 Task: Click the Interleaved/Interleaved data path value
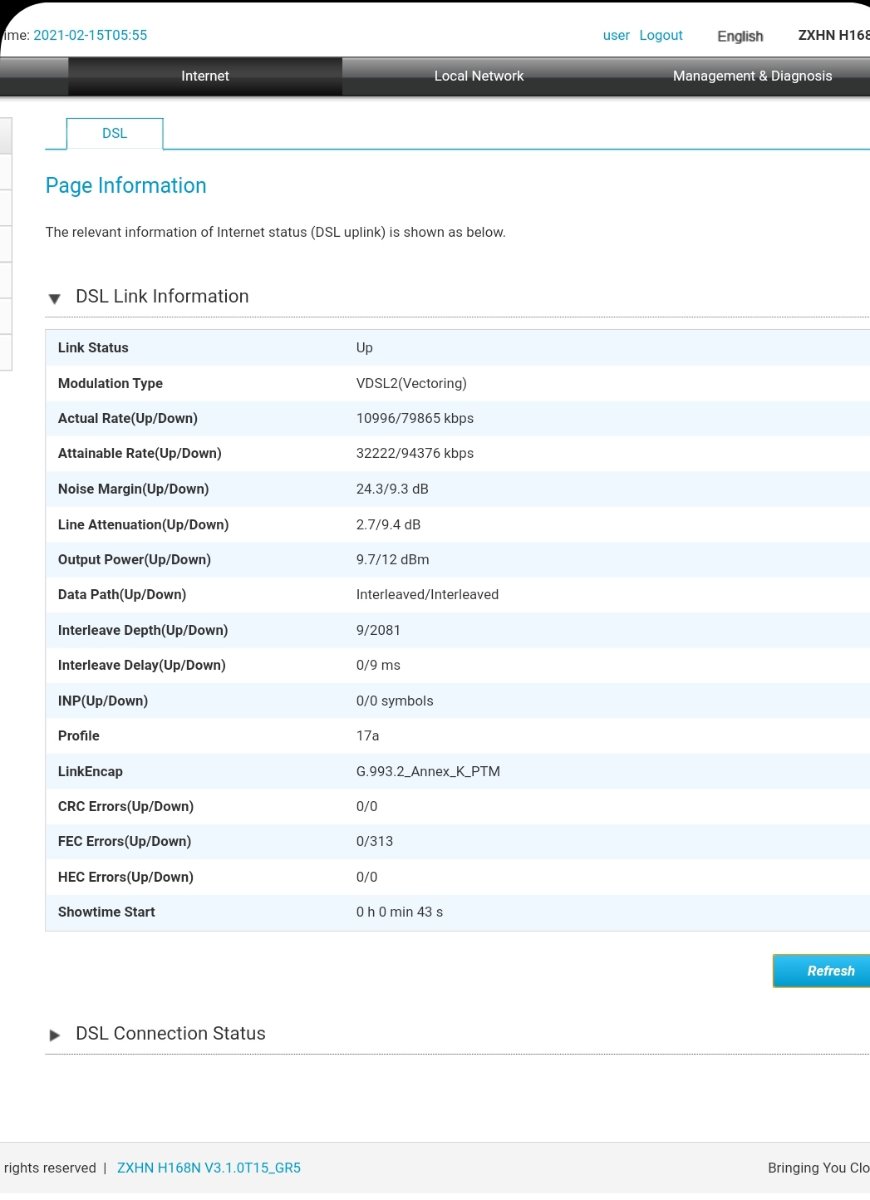[427, 594]
